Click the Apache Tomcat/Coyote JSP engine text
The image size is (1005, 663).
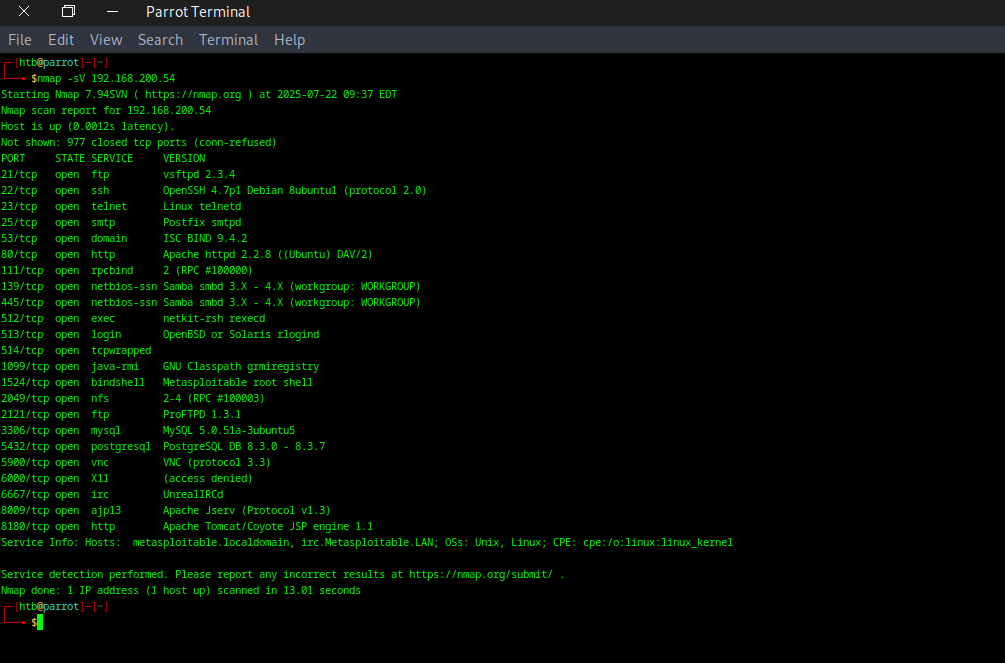tap(268, 526)
